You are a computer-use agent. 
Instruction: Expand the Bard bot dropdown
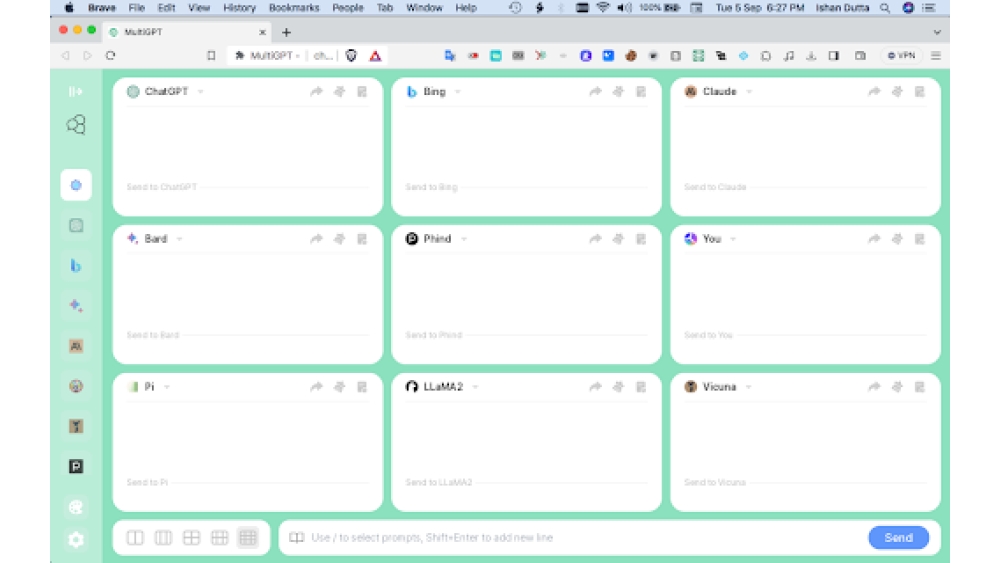pyautogui.click(x=180, y=239)
